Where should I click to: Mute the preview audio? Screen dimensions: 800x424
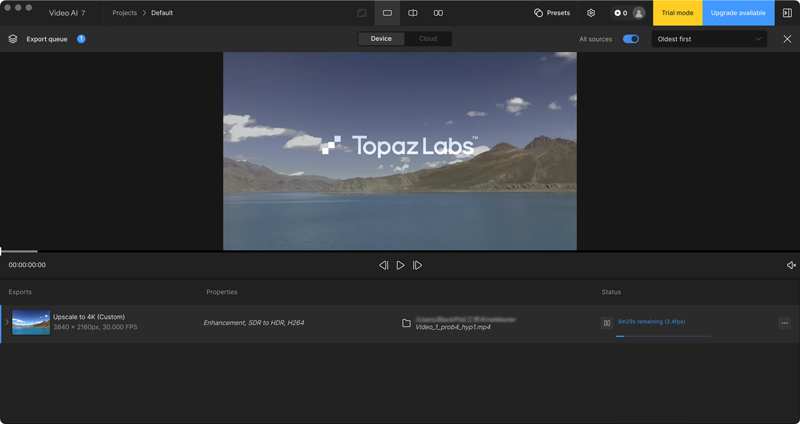pos(791,265)
